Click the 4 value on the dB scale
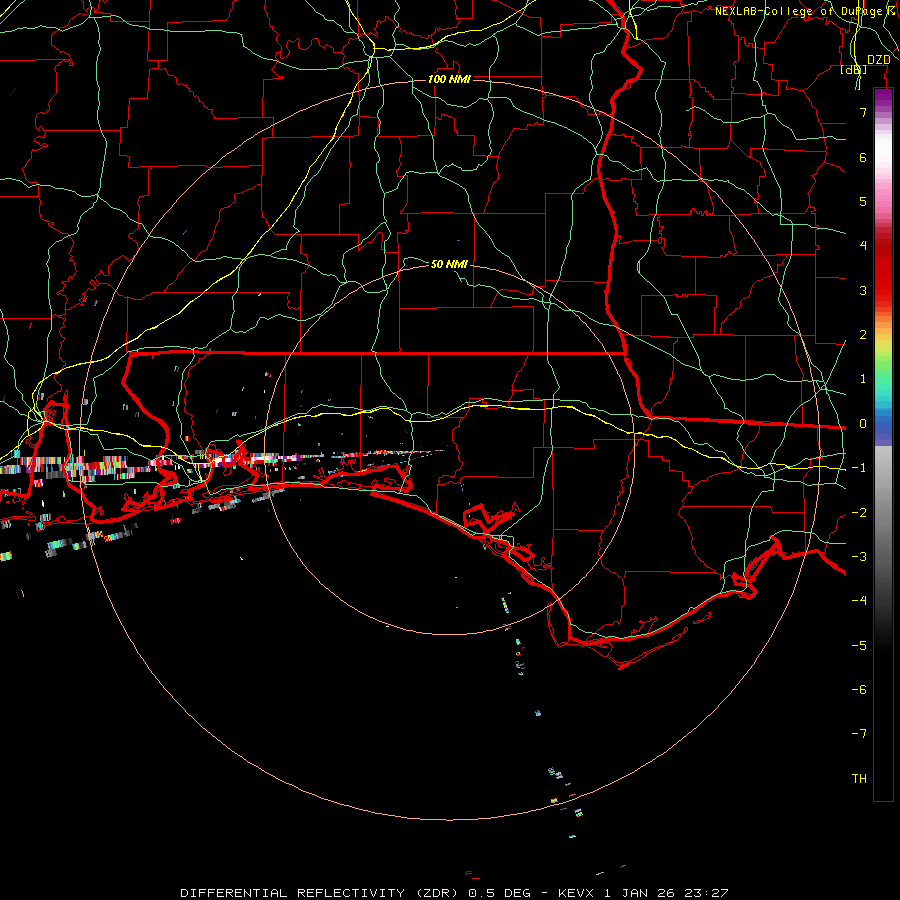The width and height of the screenshot is (900, 900). click(x=863, y=246)
